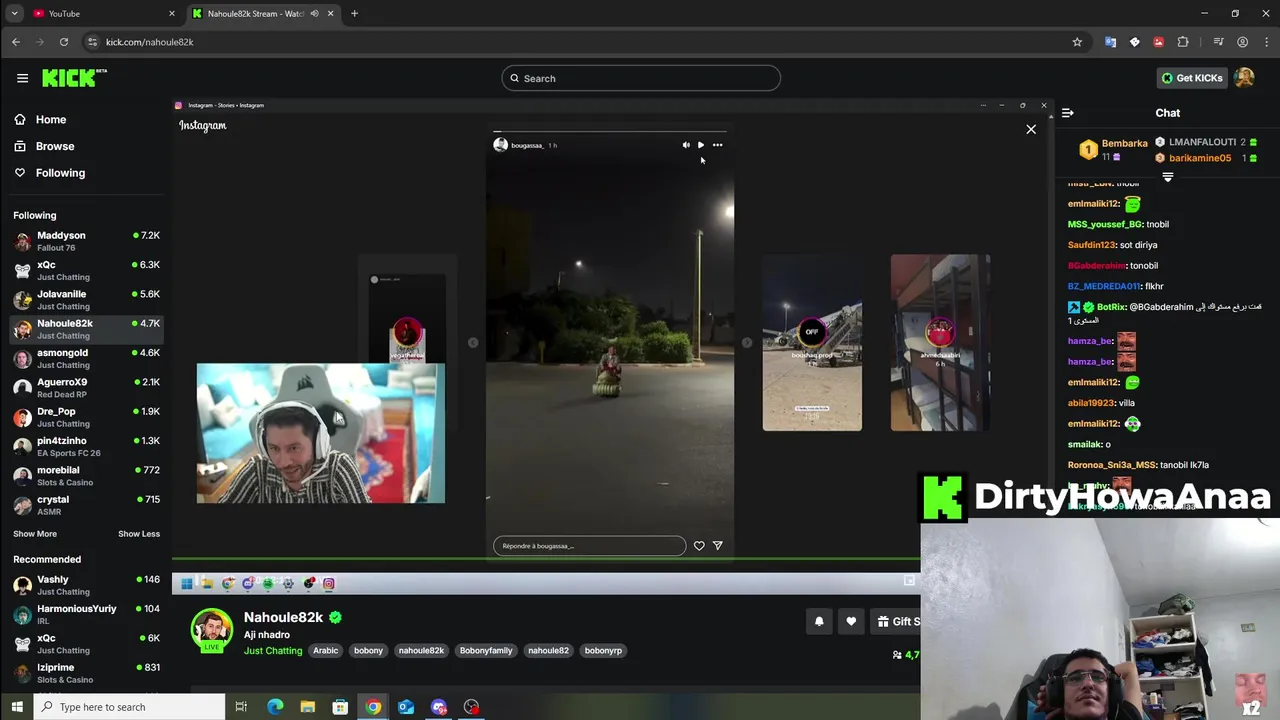Click the Chrome address bar
The width and height of the screenshot is (1280, 720).
click(580, 42)
